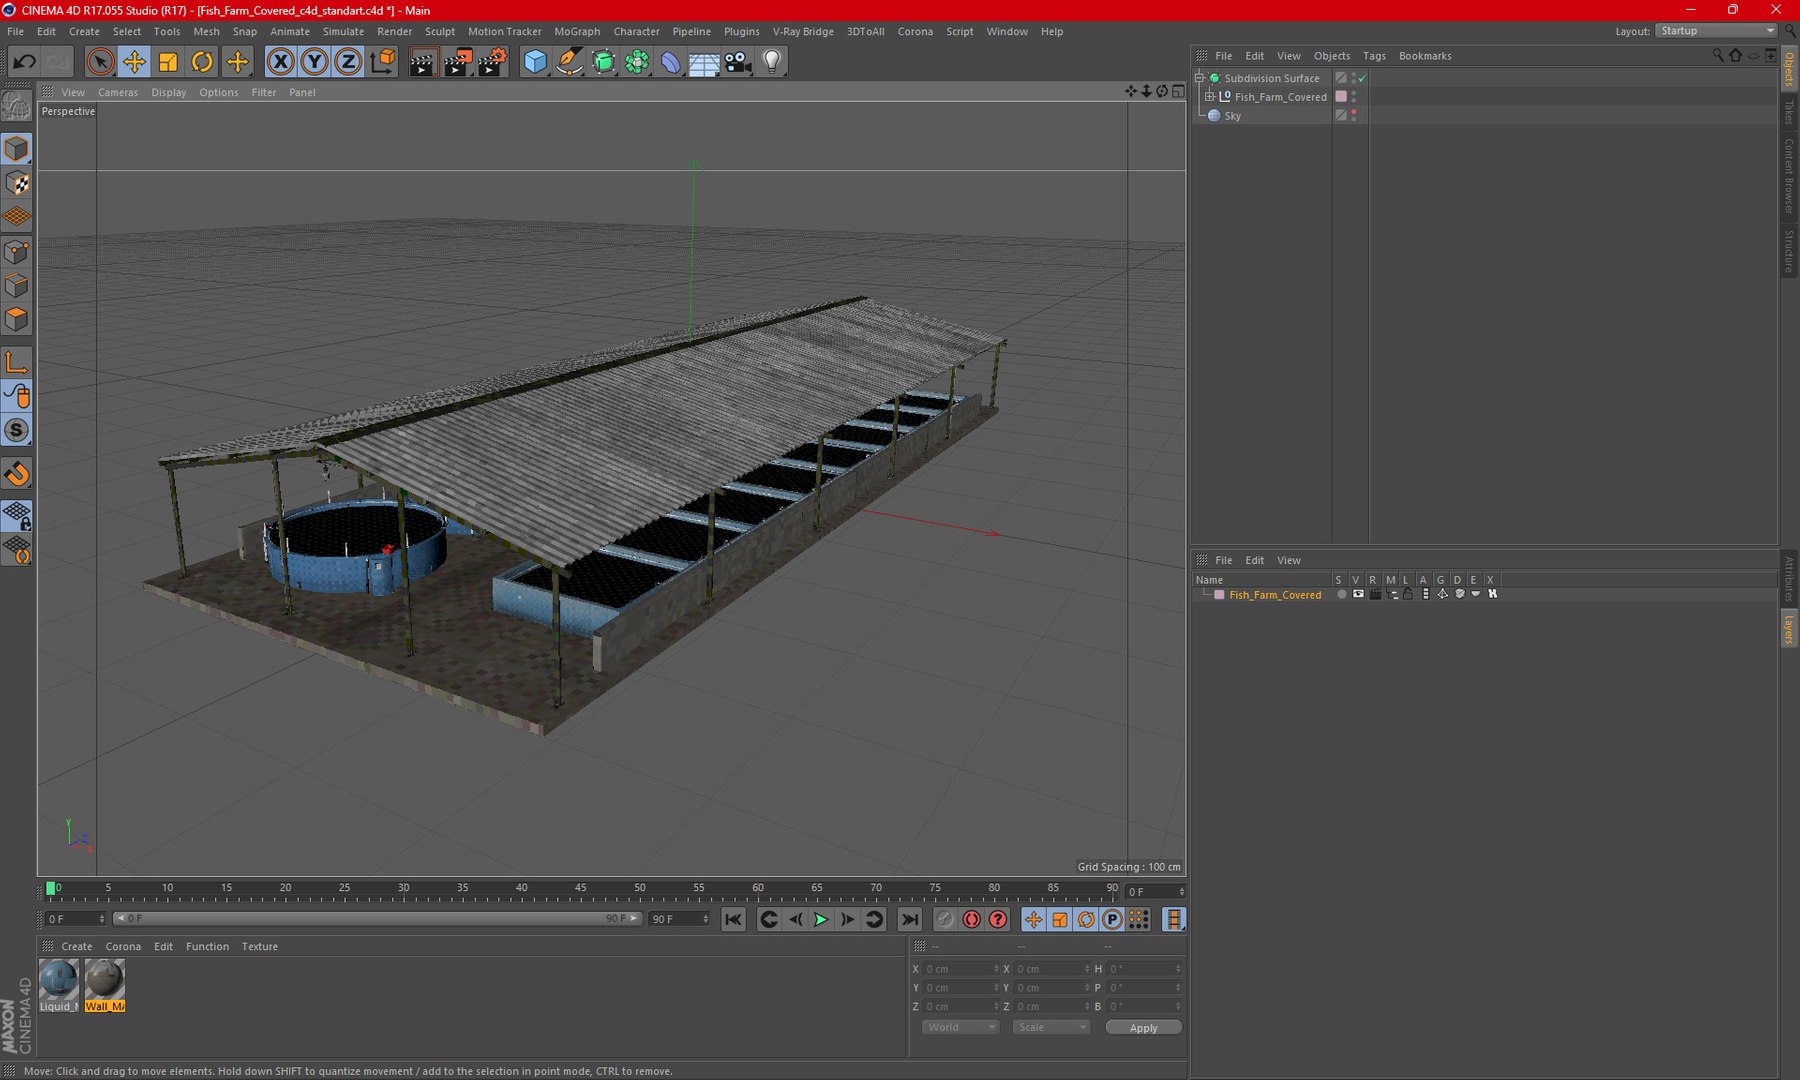Image resolution: width=1800 pixels, height=1080 pixels.
Task: Click Render to Picture Viewer icon
Action: 457,62
